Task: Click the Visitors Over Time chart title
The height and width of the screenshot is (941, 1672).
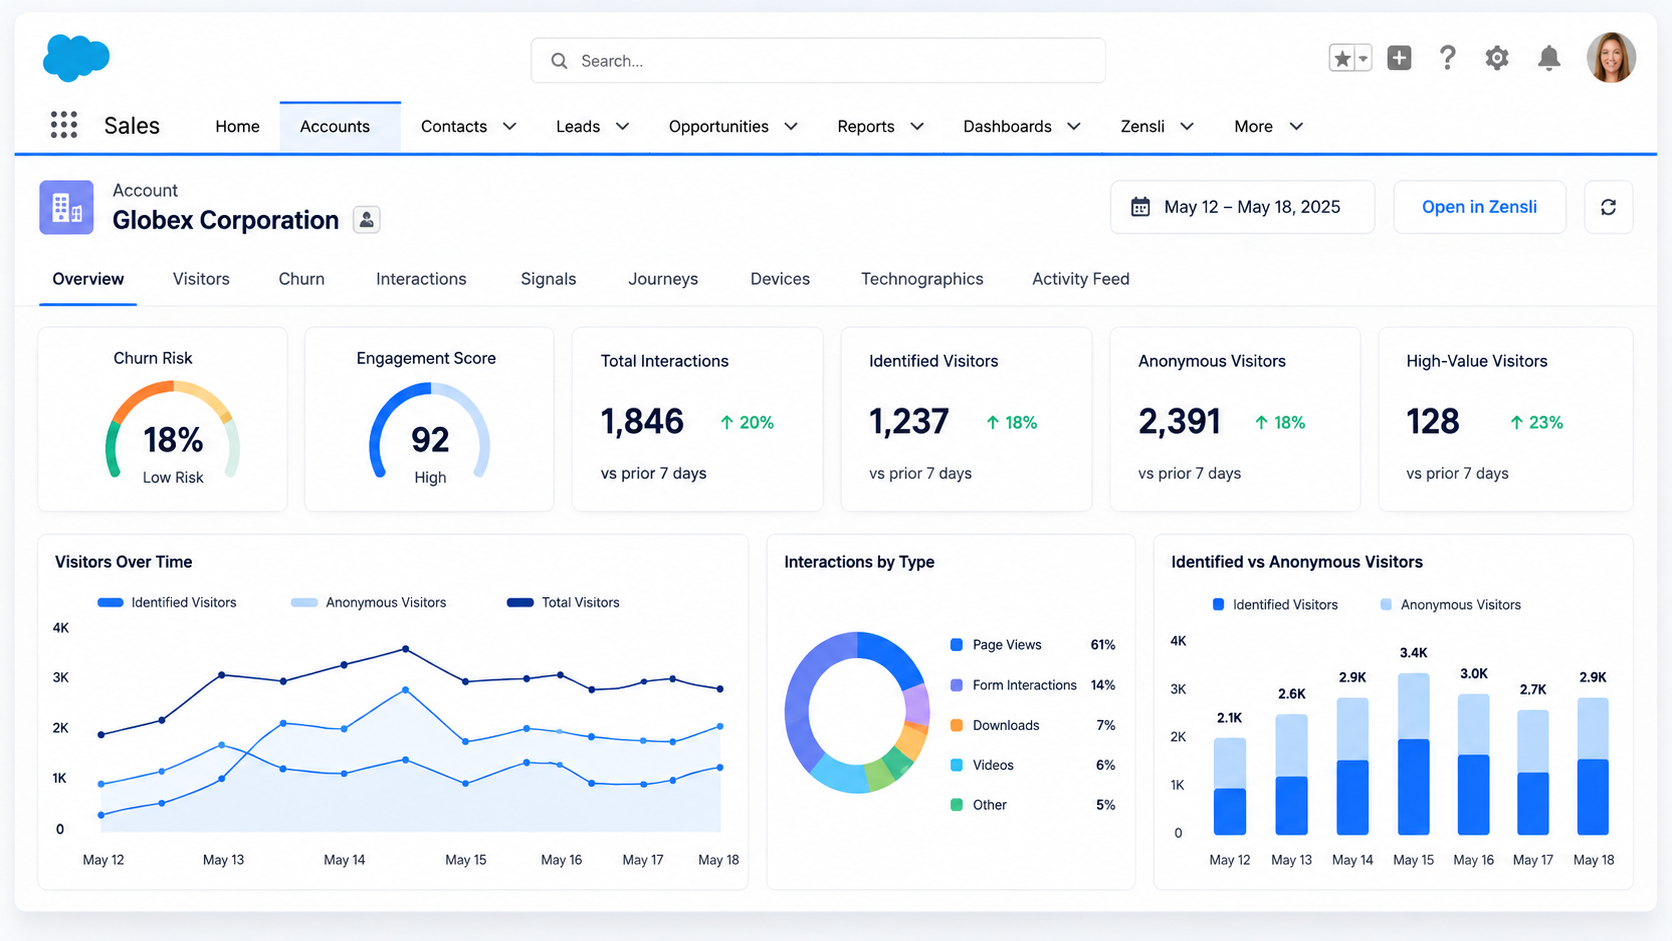Action: (x=123, y=562)
